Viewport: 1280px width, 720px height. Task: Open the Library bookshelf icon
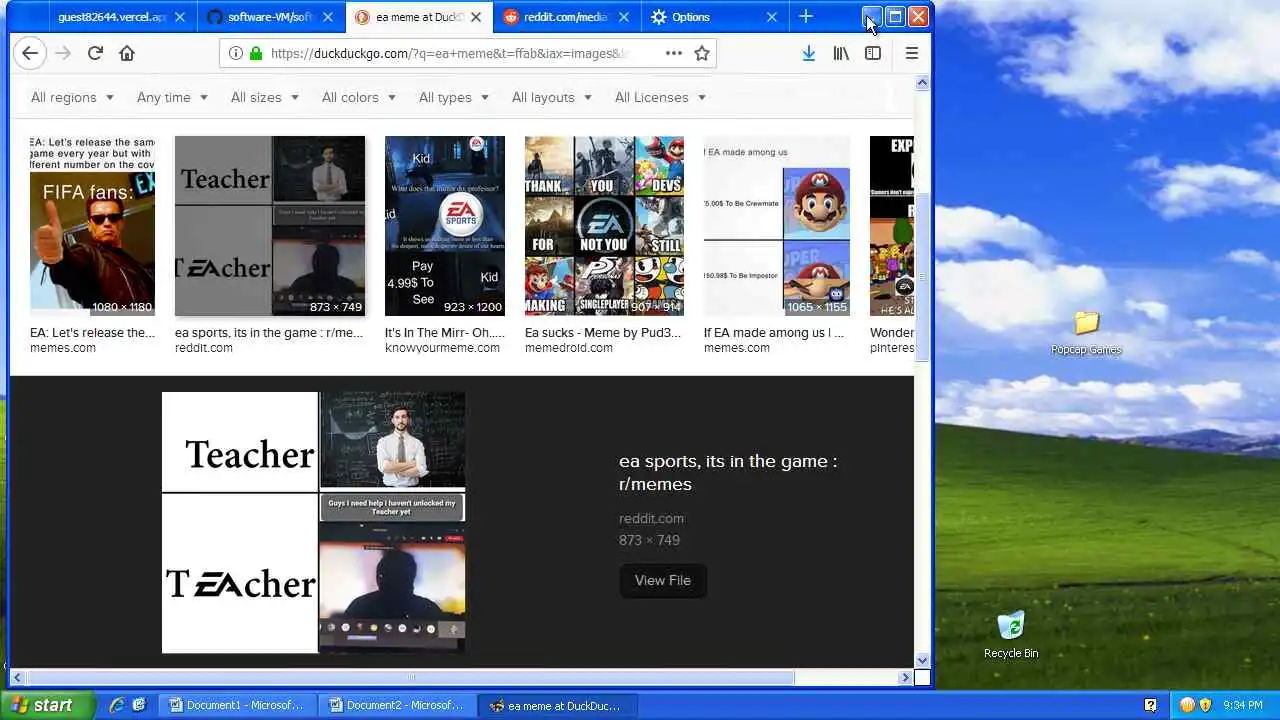point(841,54)
